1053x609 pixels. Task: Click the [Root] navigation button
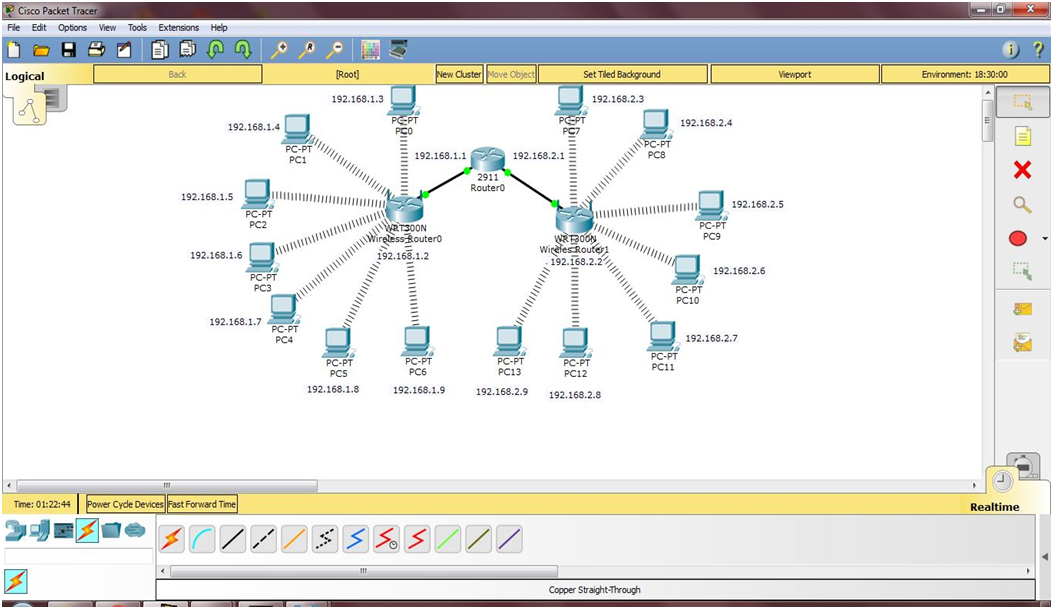click(347, 75)
